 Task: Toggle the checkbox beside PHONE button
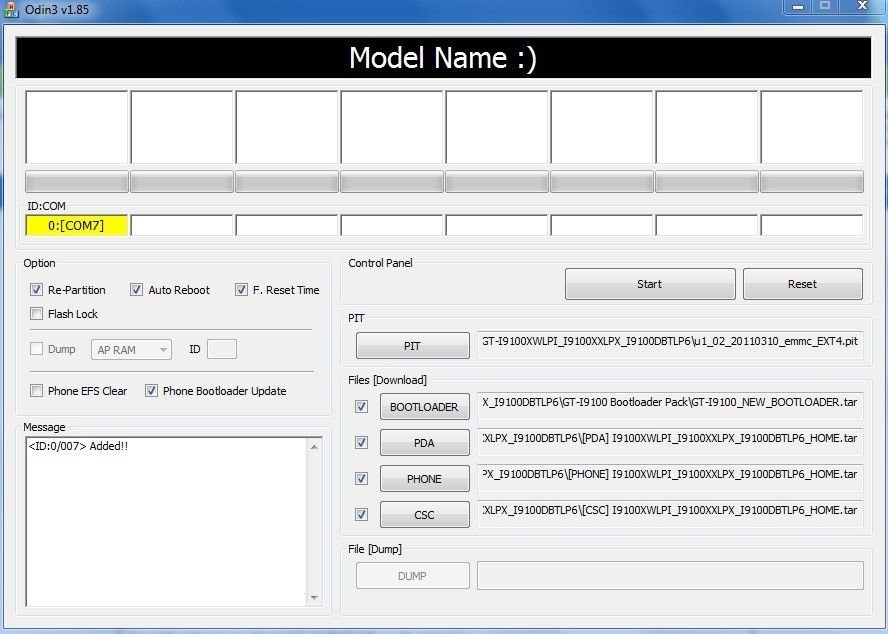point(361,479)
